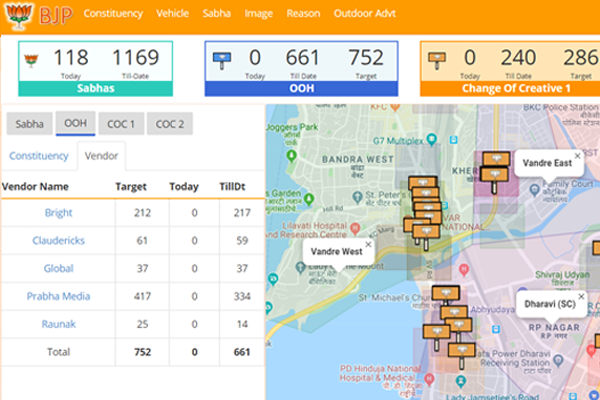Screen dimensions: 600x400
Task: Close the Vandre West map popup
Action: 368,244
